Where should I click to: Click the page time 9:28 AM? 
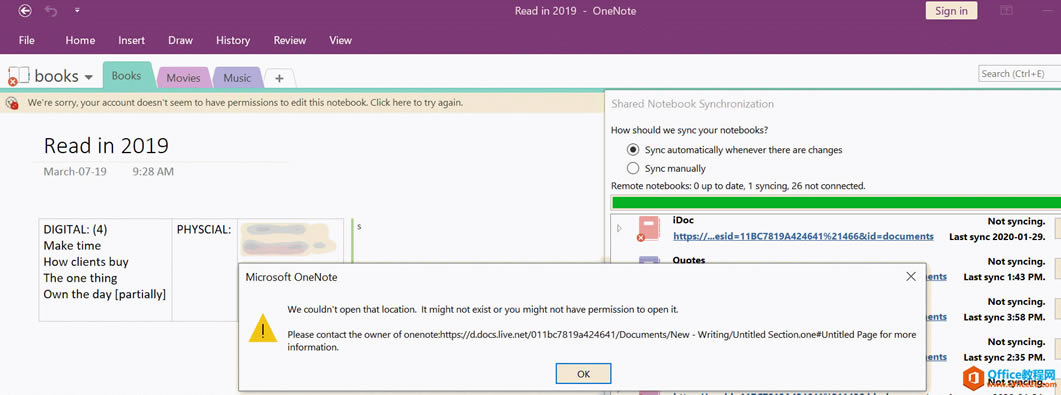[x=153, y=172]
